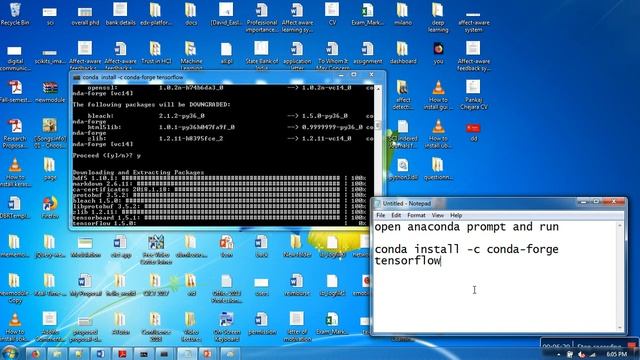Open the 'How to install keras' VLC file

(15, 172)
